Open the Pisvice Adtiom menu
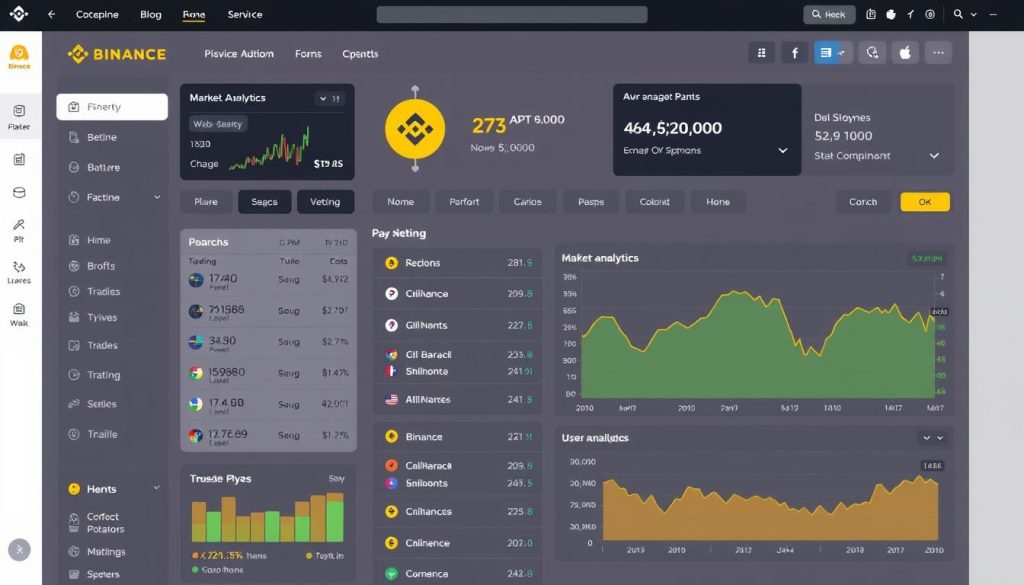The width and height of the screenshot is (1024, 585). click(x=239, y=54)
